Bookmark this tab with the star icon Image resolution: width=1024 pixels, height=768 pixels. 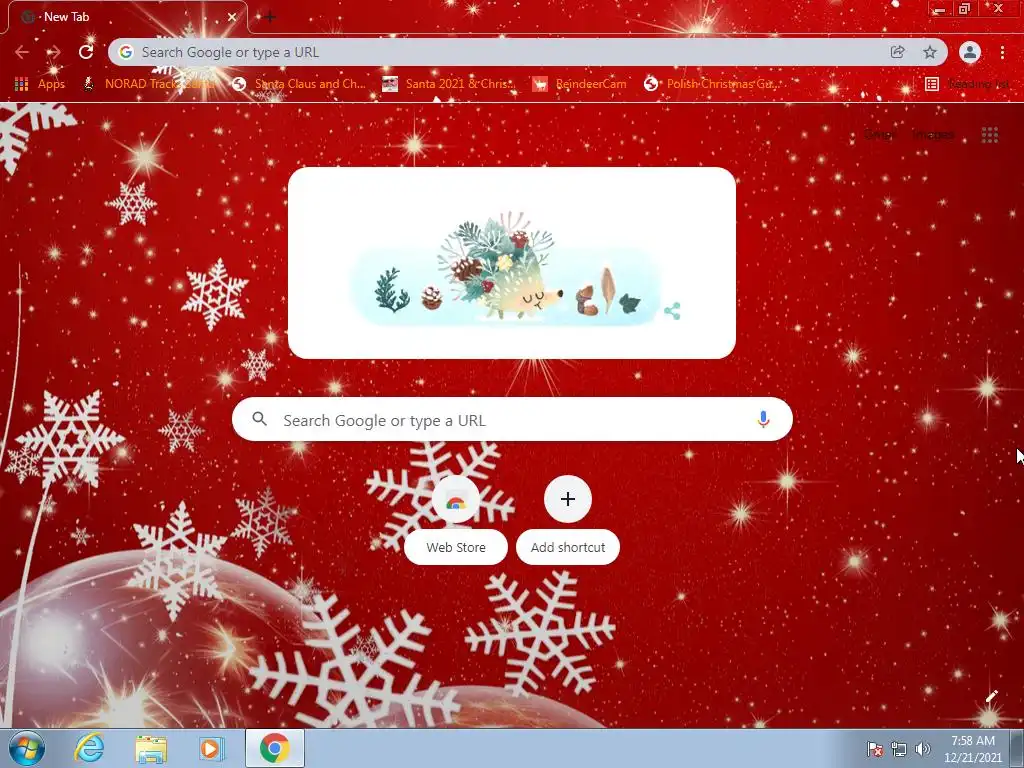click(x=930, y=52)
